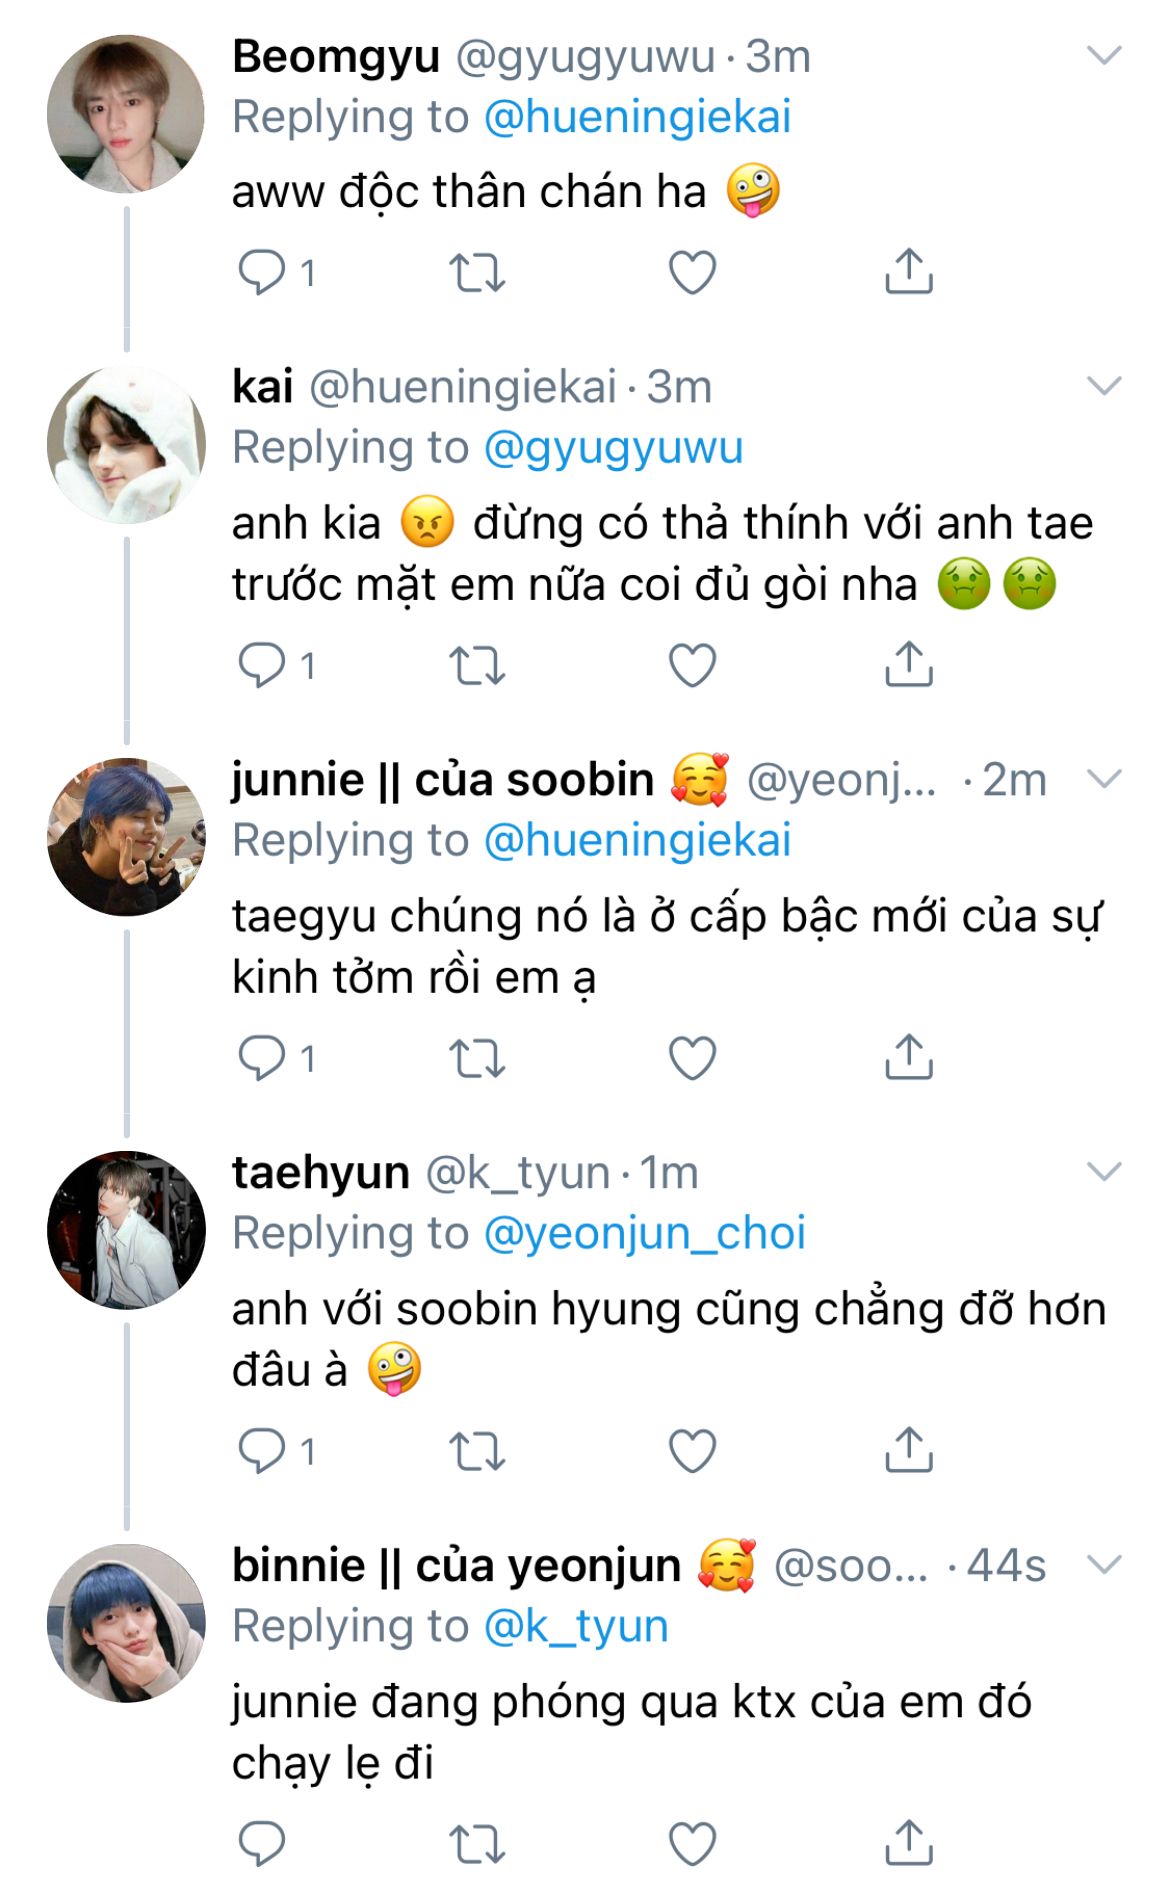The image size is (1170, 1890).
Task: Like junnie's taegyu tweet
Action: point(692,1058)
